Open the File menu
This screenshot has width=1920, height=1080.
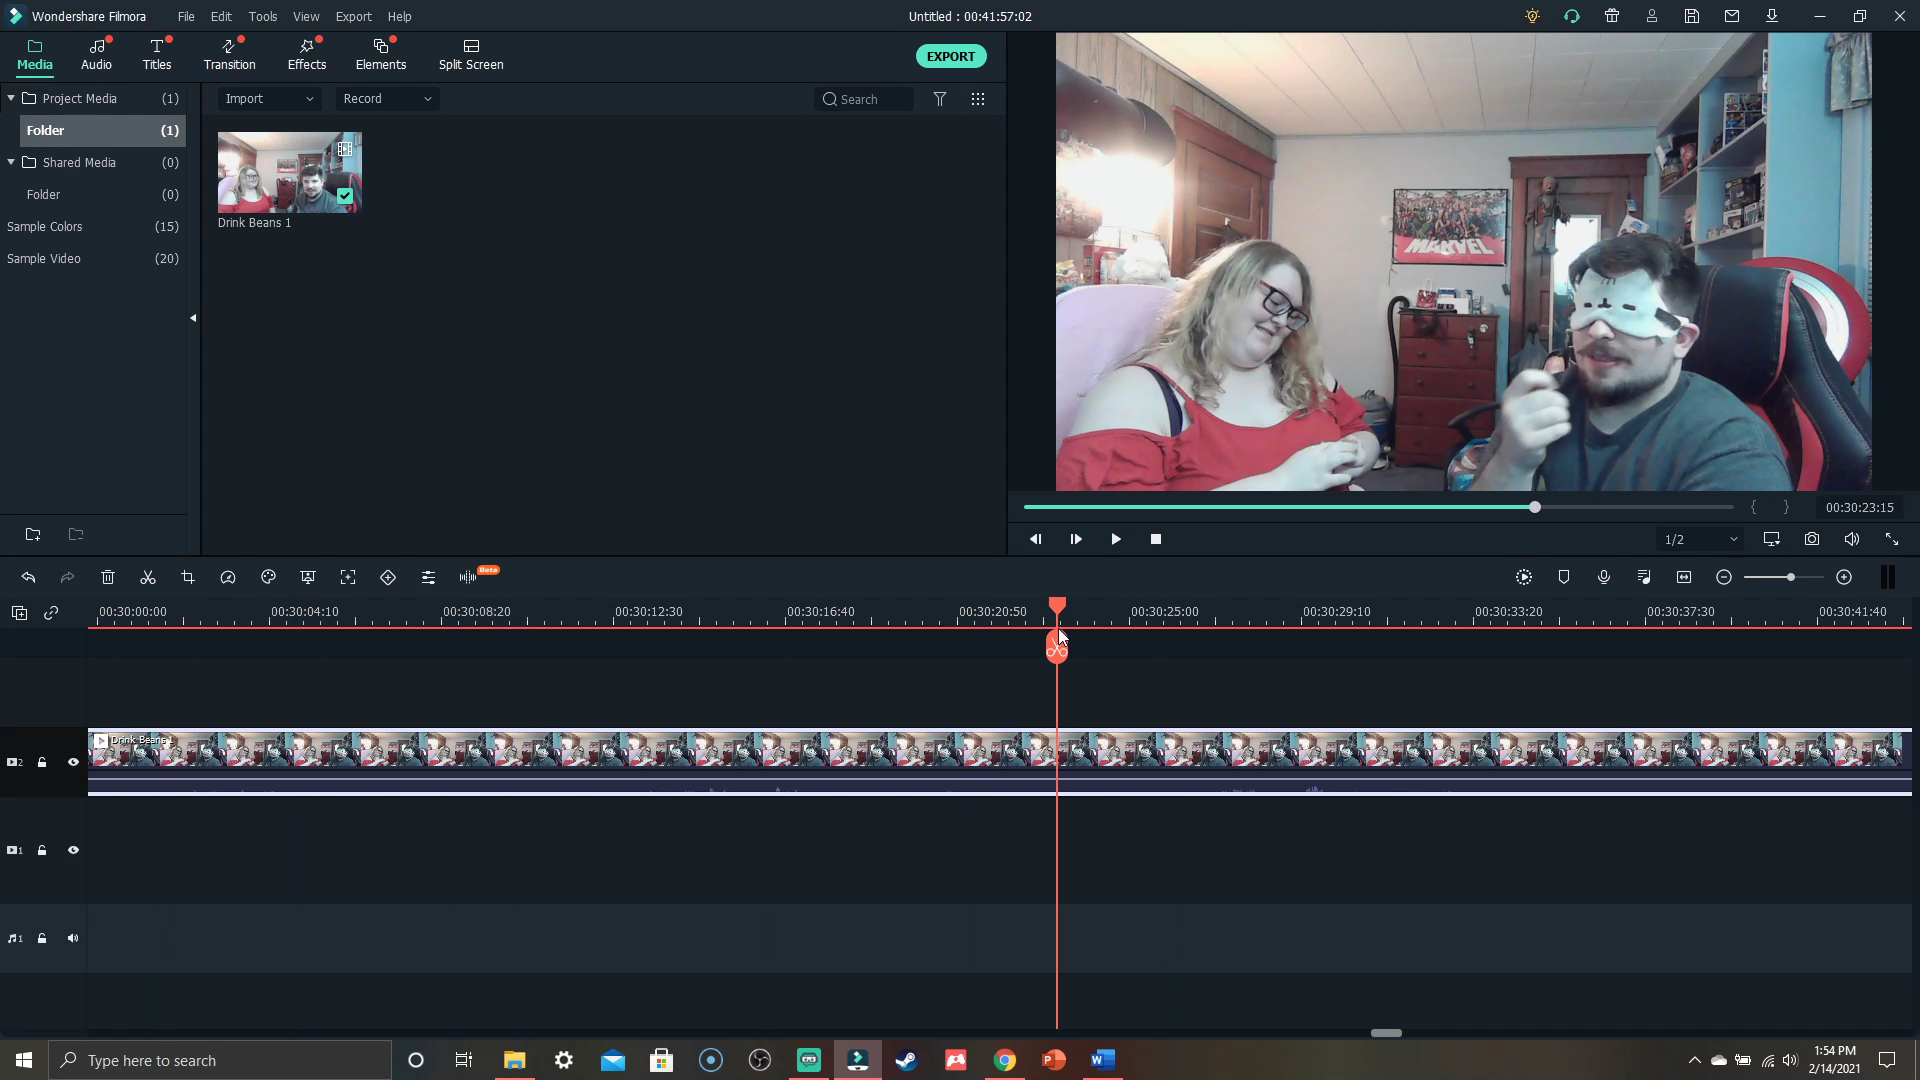pos(186,16)
